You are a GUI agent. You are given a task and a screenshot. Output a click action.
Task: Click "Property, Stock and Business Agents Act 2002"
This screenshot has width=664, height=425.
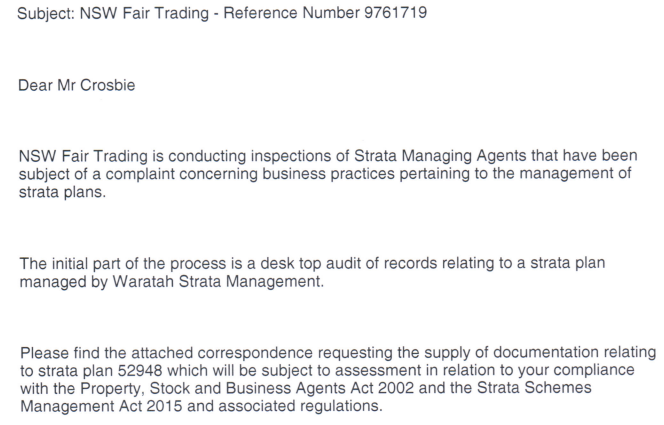coord(247,389)
